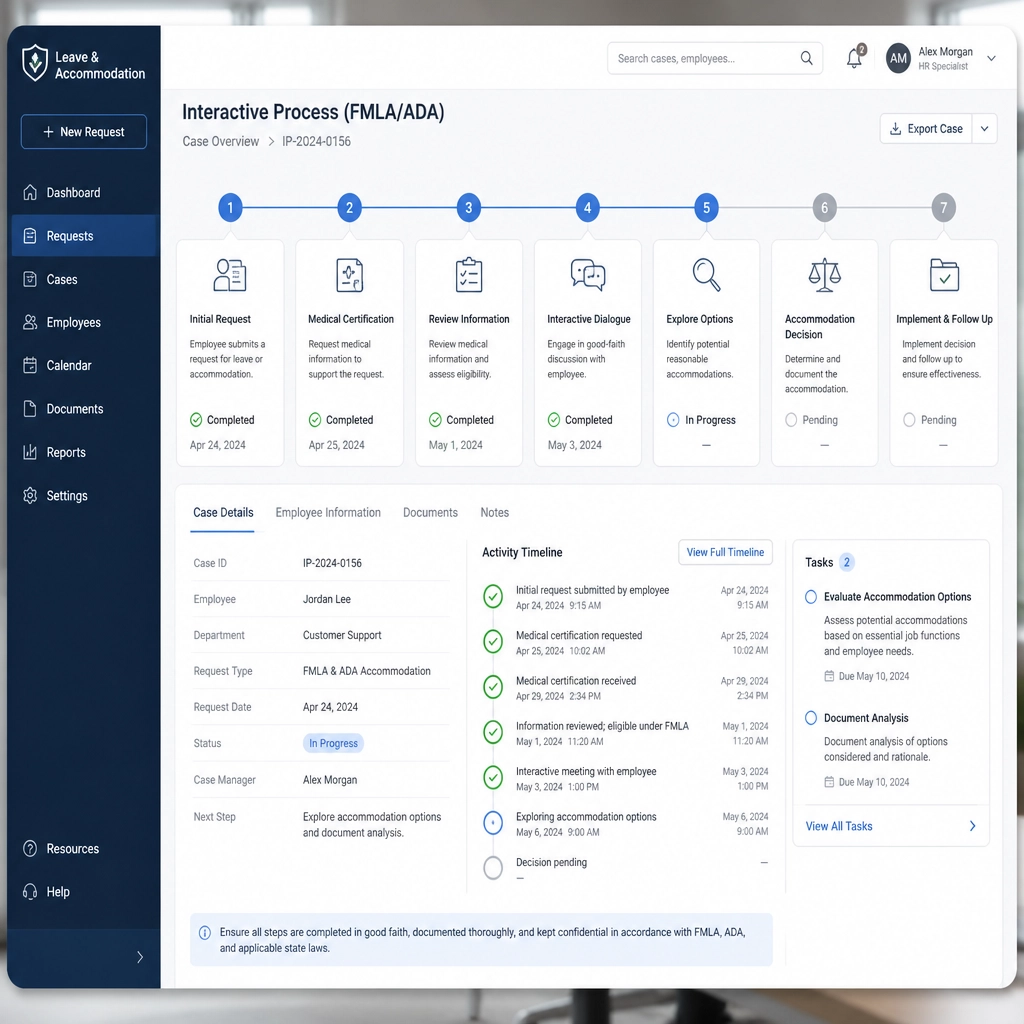This screenshot has width=1024, height=1024.
Task: Mark Document Analysis task complete
Action: [811, 718]
